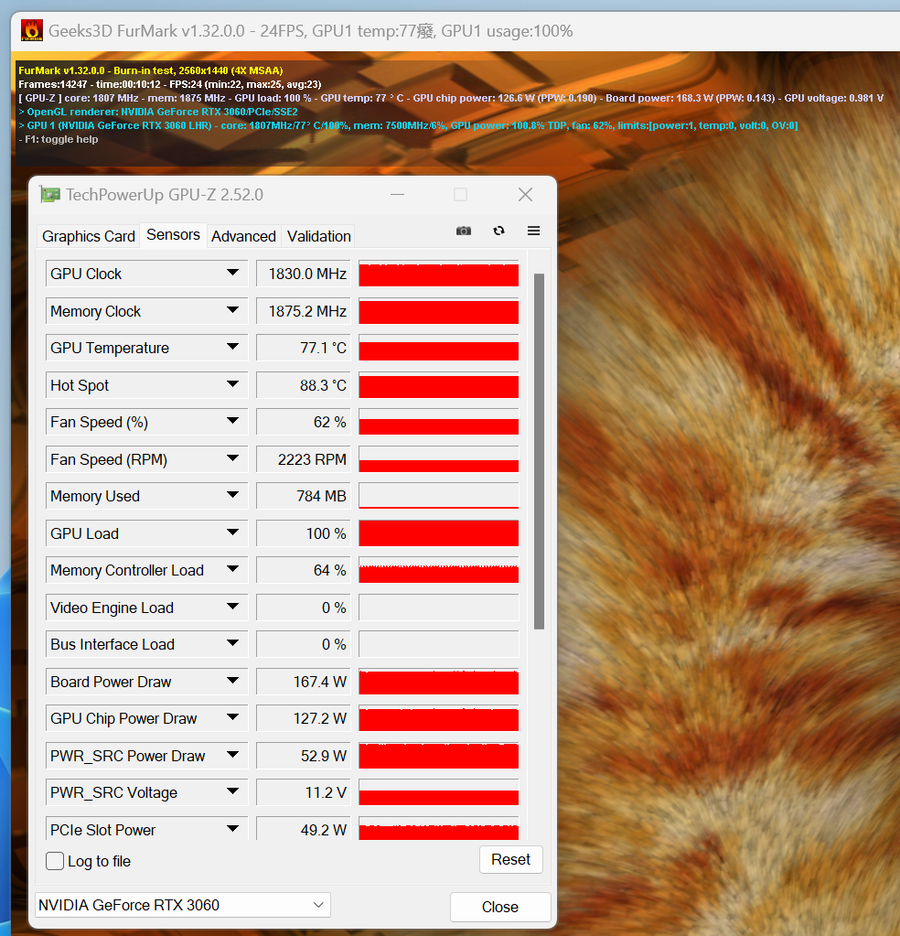900x936 pixels.
Task: Switch to the Graphics Card tab
Action: pyautogui.click(x=88, y=236)
